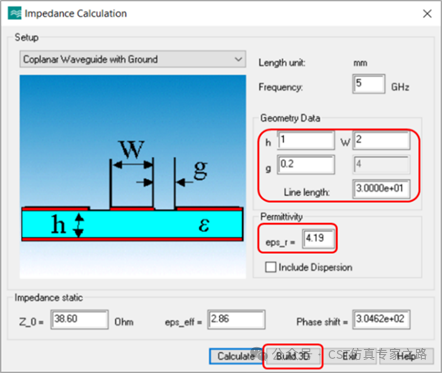Click the Calculate button

click(x=236, y=356)
